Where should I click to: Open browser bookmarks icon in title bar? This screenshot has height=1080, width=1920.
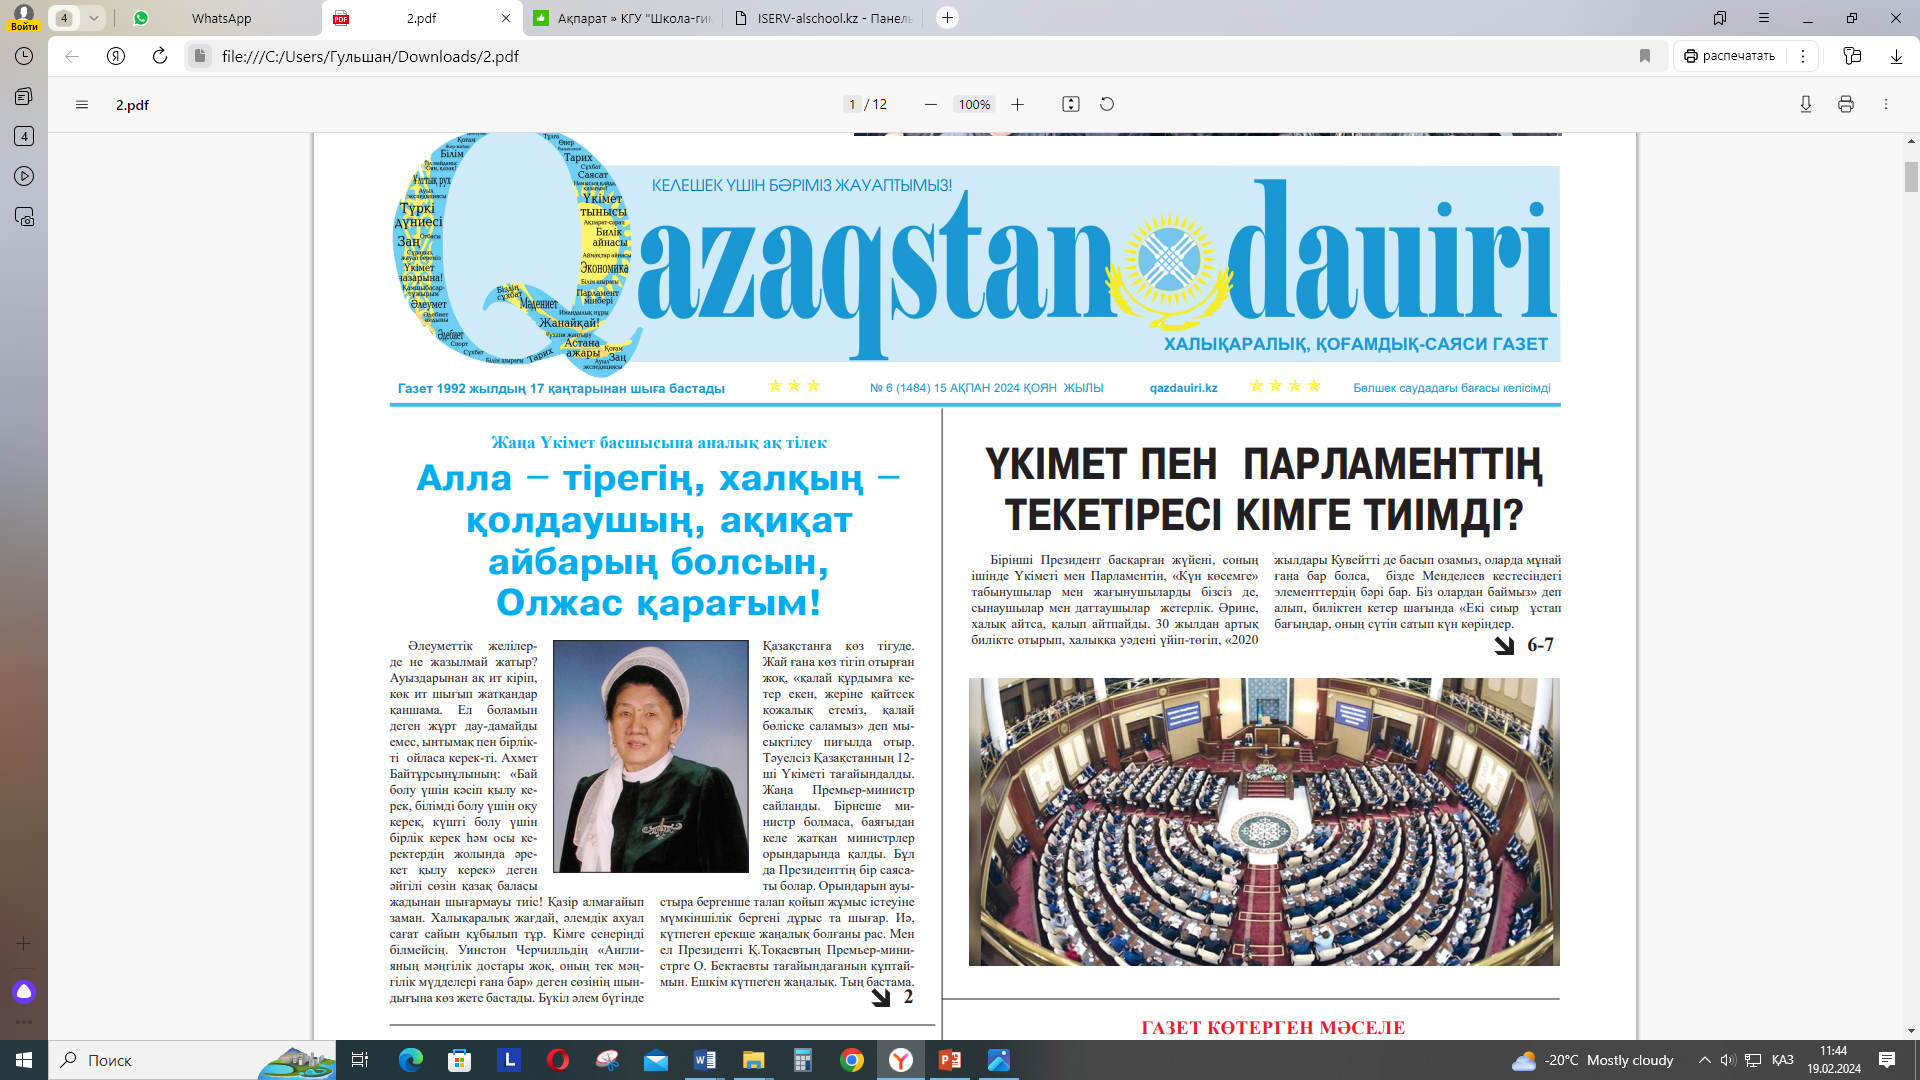click(x=1720, y=18)
